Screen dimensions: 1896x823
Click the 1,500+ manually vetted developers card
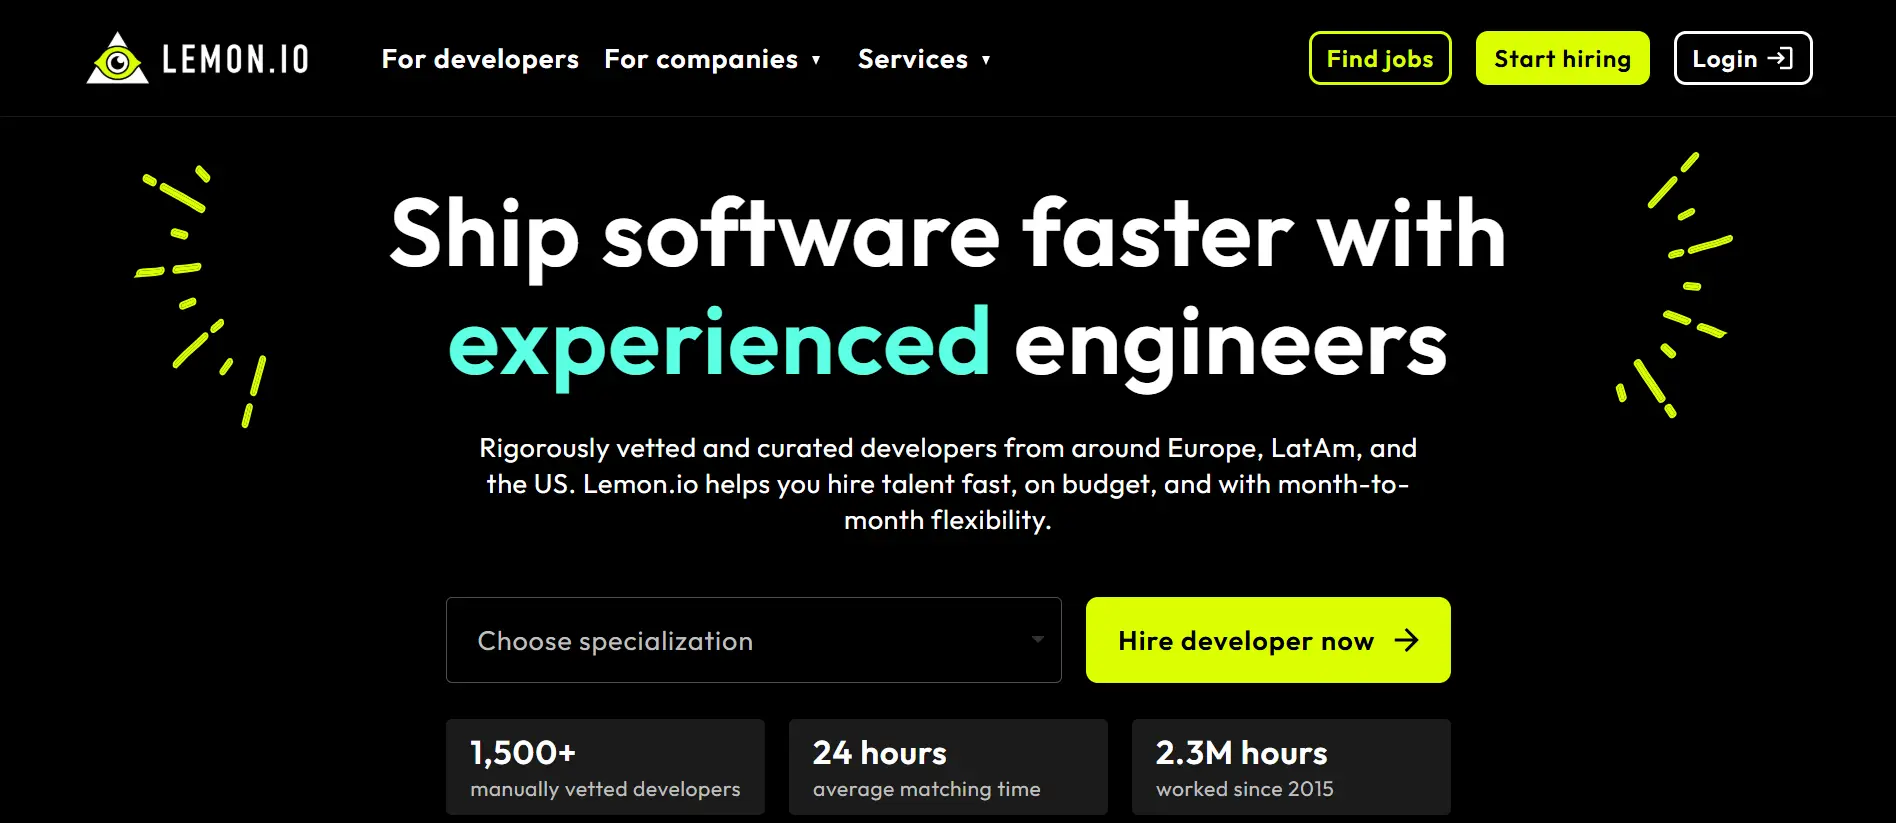pyautogui.click(x=605, y=767)
